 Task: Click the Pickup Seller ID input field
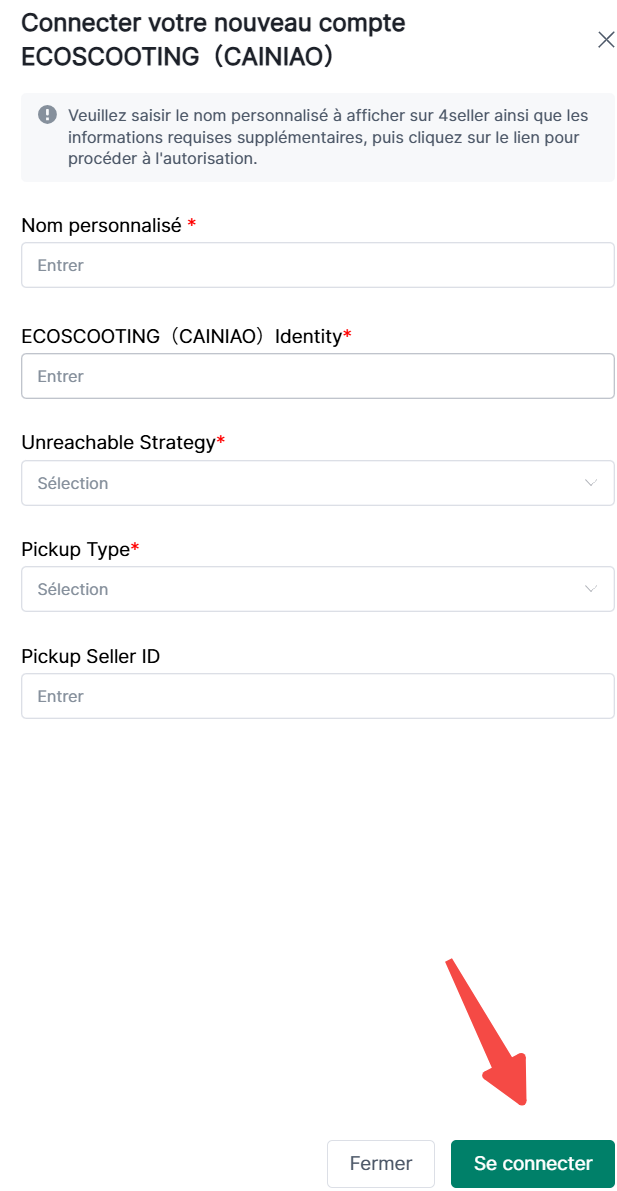coord(317,696)
